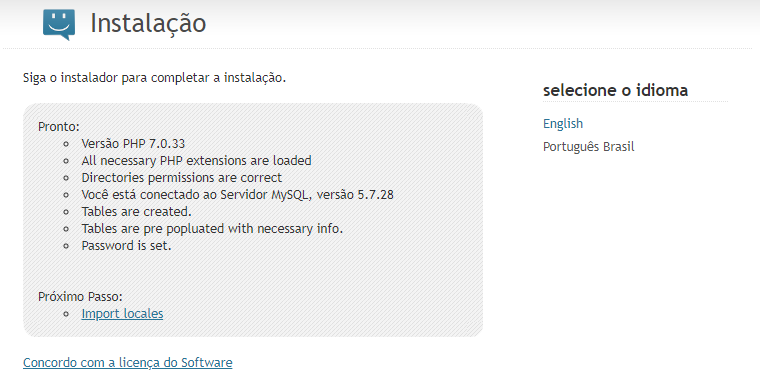Screen dimensions: 760x379
Task: Click the smiley chat bubble logo
Action: pos(59,24)
